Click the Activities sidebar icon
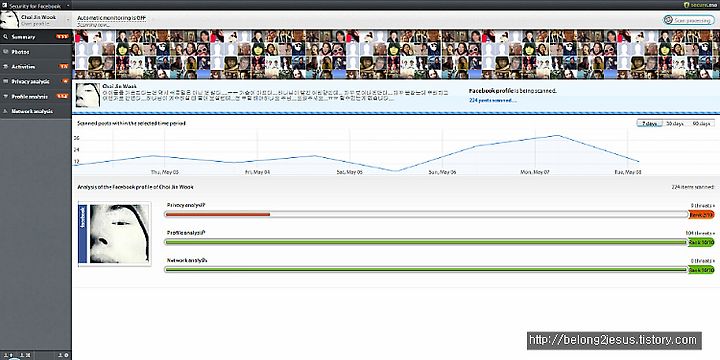Image resolution: width=720 pixels, height=360 pixels. 6,66
